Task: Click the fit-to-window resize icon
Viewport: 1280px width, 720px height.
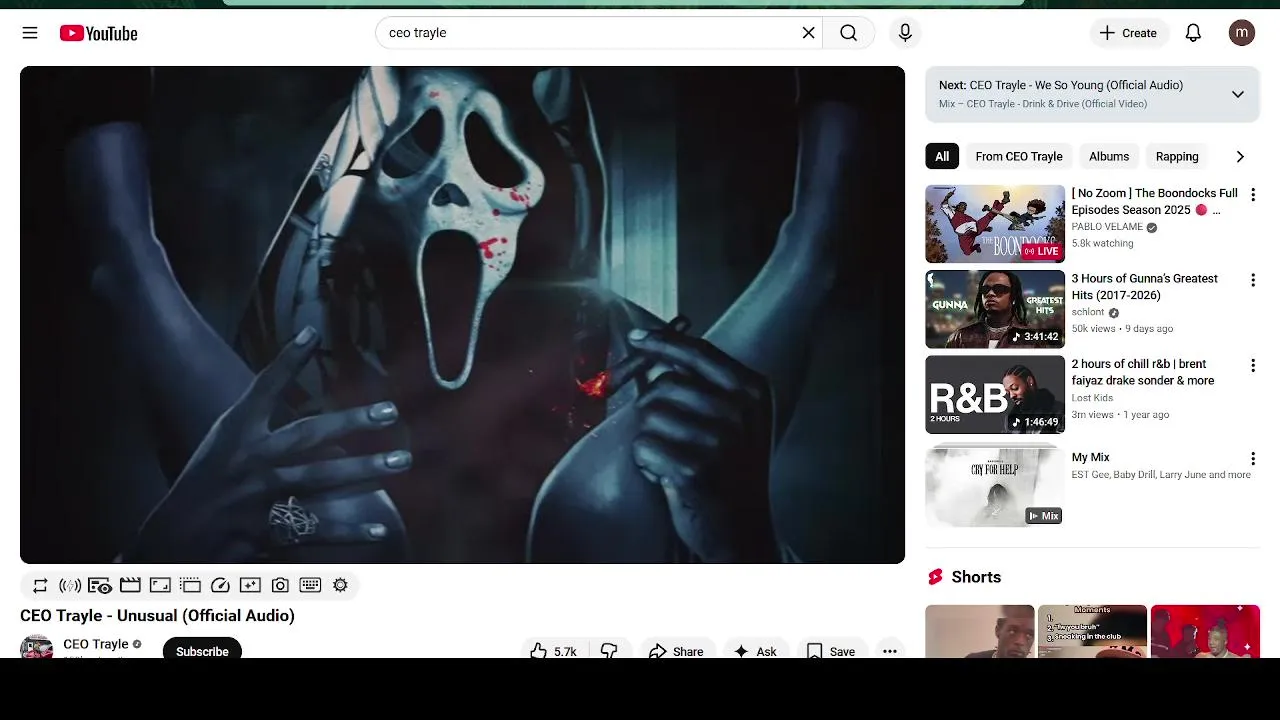Action: [x=160, y=585]
